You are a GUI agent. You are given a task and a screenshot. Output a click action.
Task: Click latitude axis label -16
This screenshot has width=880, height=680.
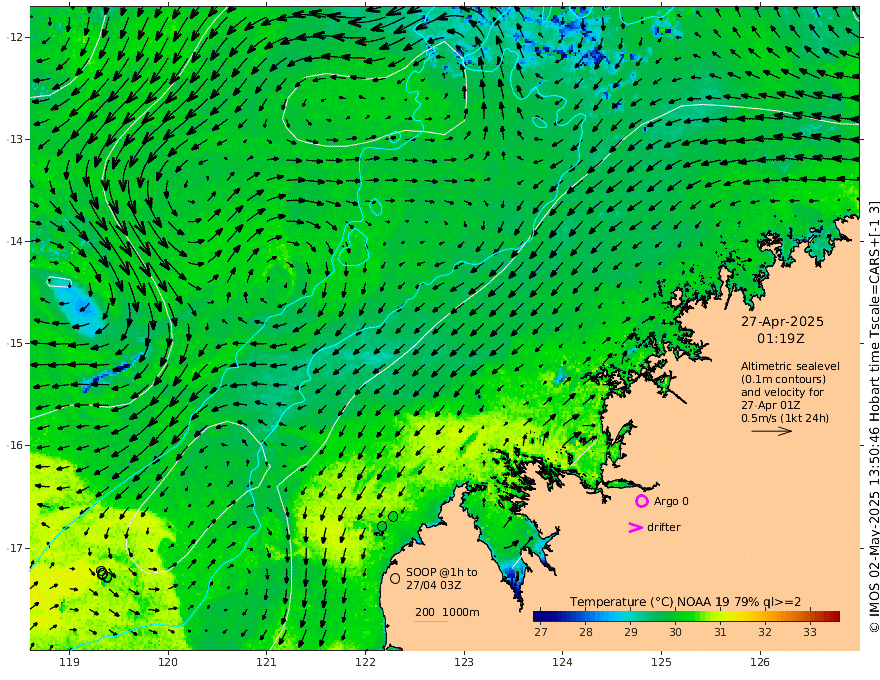click(x=14, y=445)
